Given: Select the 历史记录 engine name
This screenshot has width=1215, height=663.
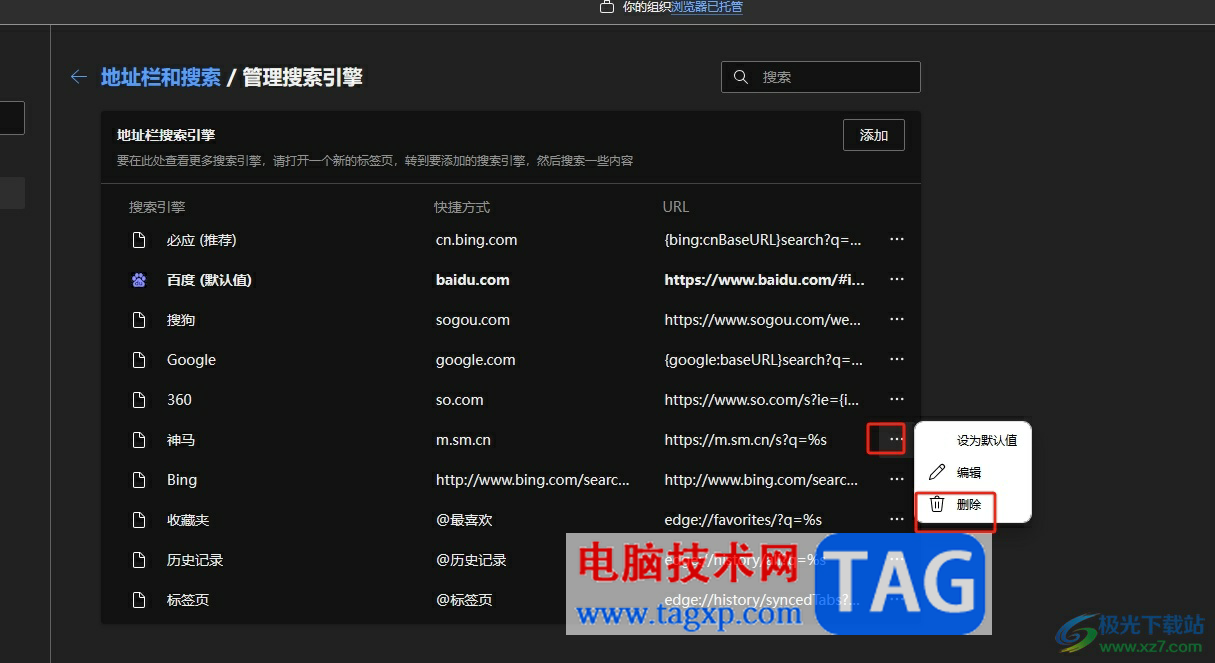Looking at the screenshot, I should [195, 560].
